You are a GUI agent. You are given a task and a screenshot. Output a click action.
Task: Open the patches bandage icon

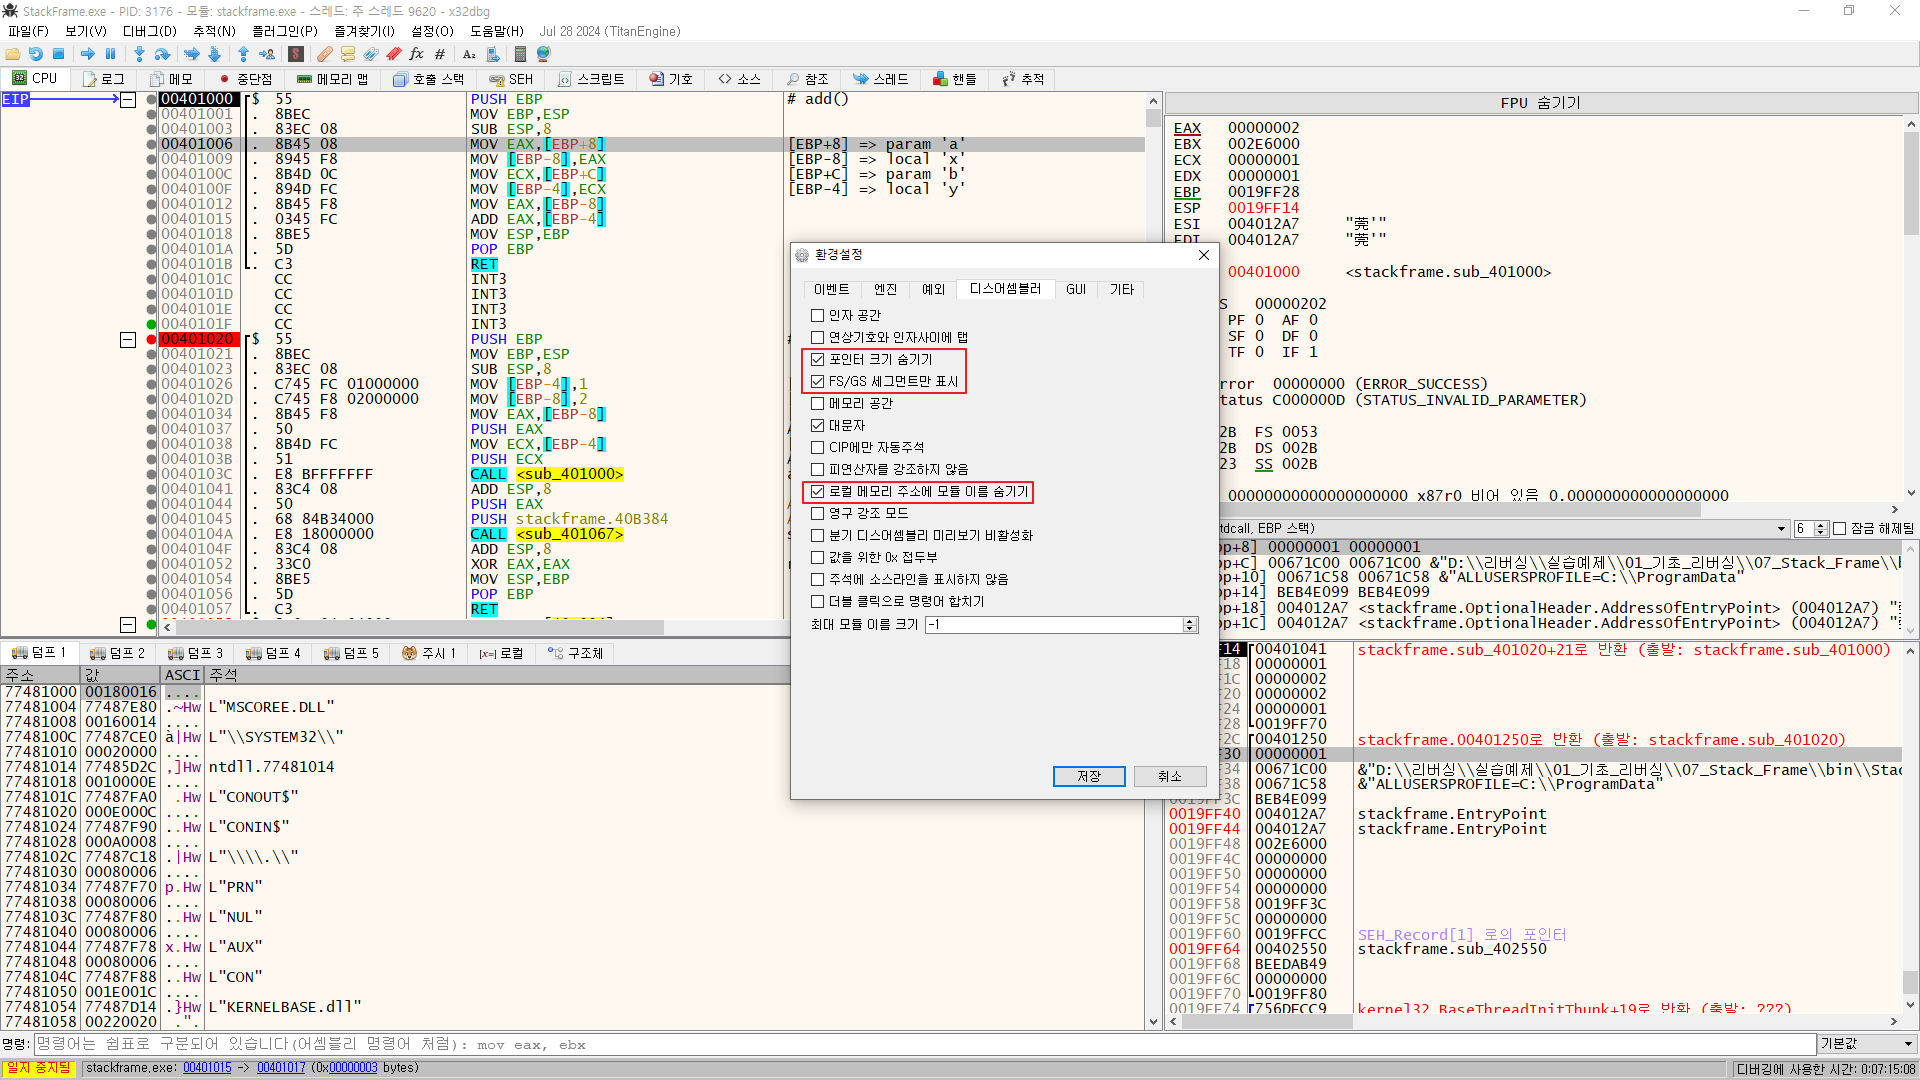pyautogui.click(x=325, y=54)
